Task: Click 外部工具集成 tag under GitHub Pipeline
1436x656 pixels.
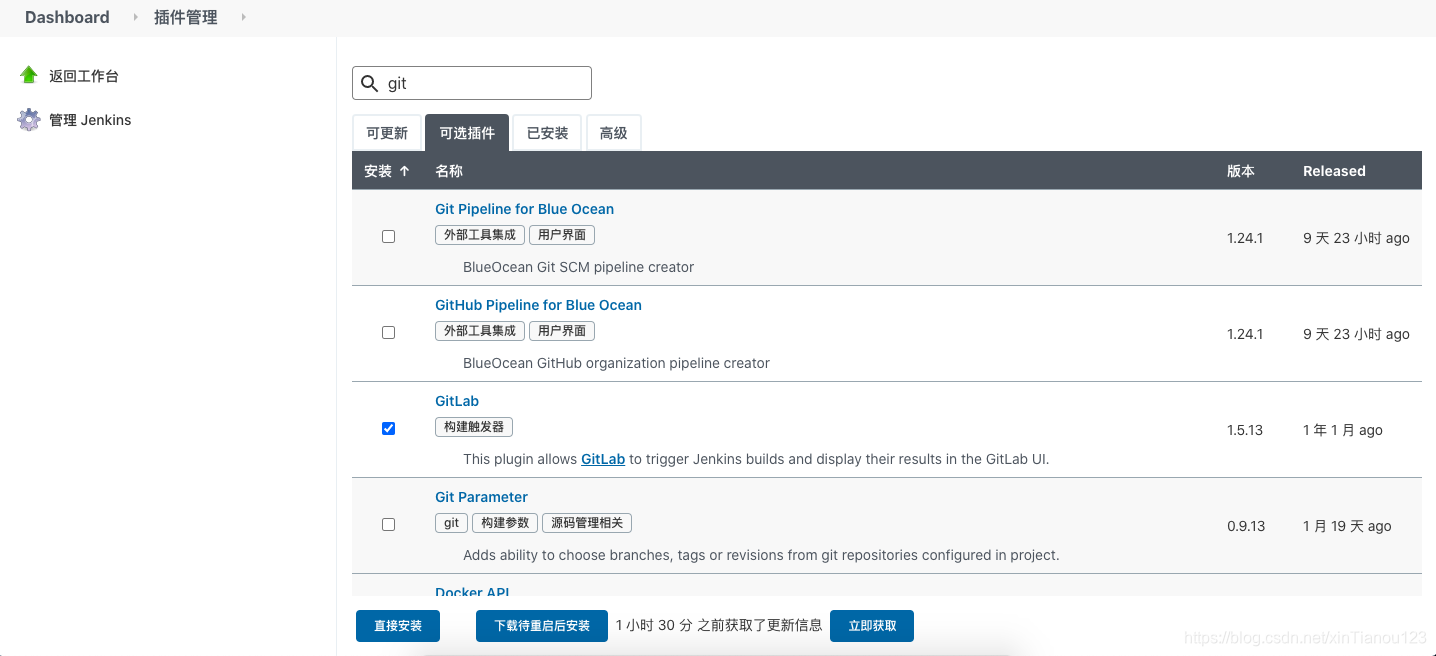Action: [480, 331]
